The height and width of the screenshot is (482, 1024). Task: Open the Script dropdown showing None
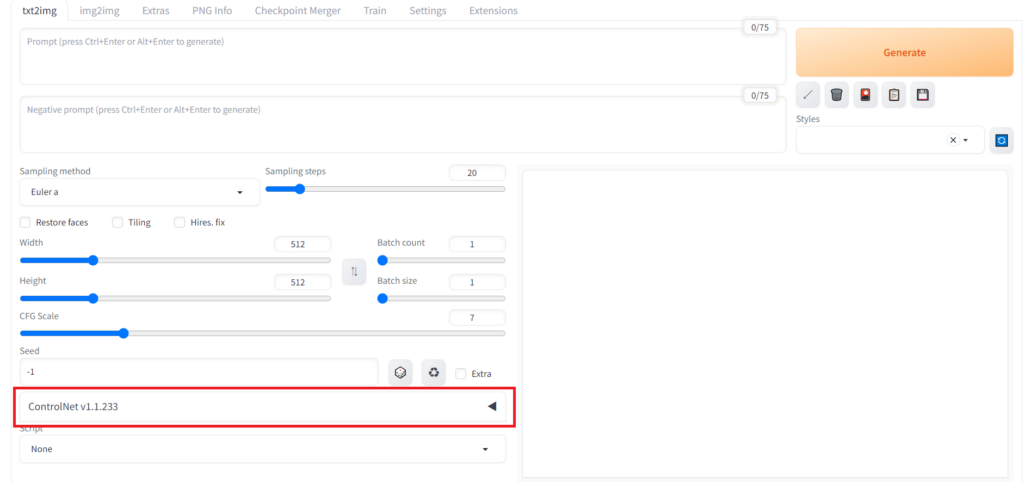pyautogui.click(x=262, y=449)
